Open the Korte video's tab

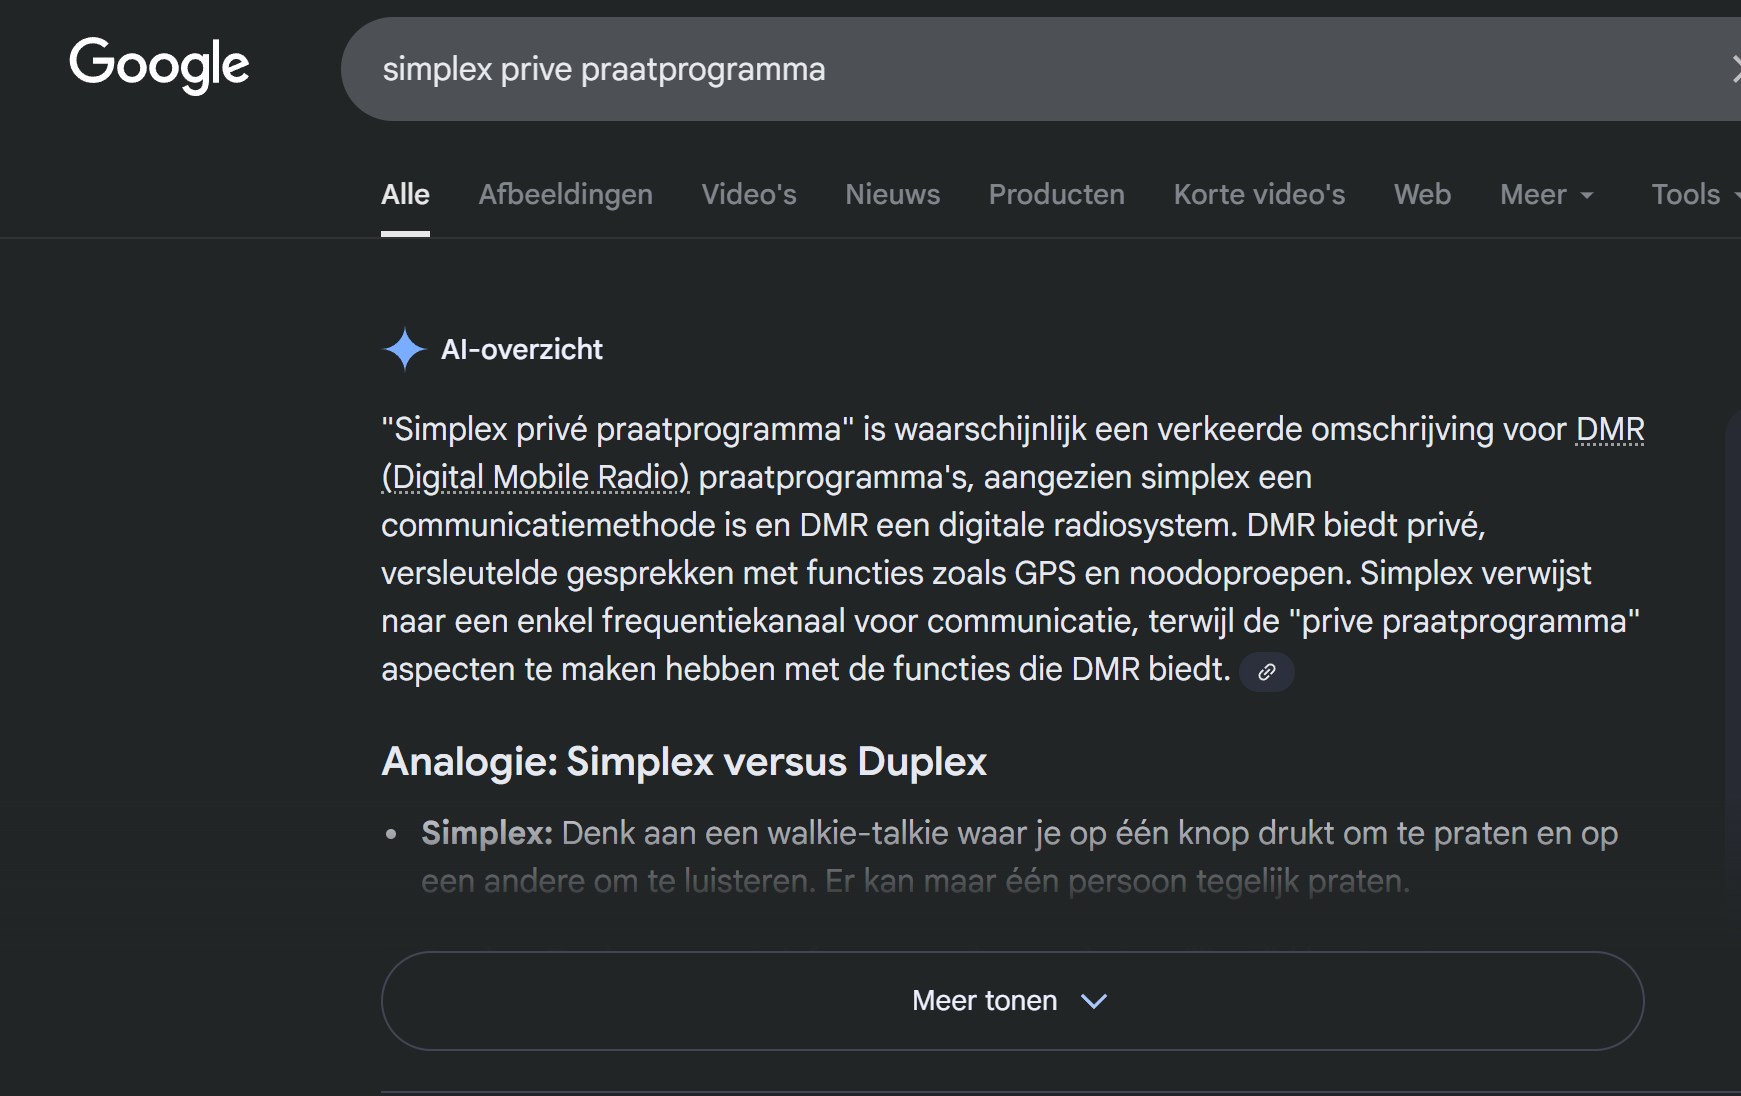[1259, 194]
